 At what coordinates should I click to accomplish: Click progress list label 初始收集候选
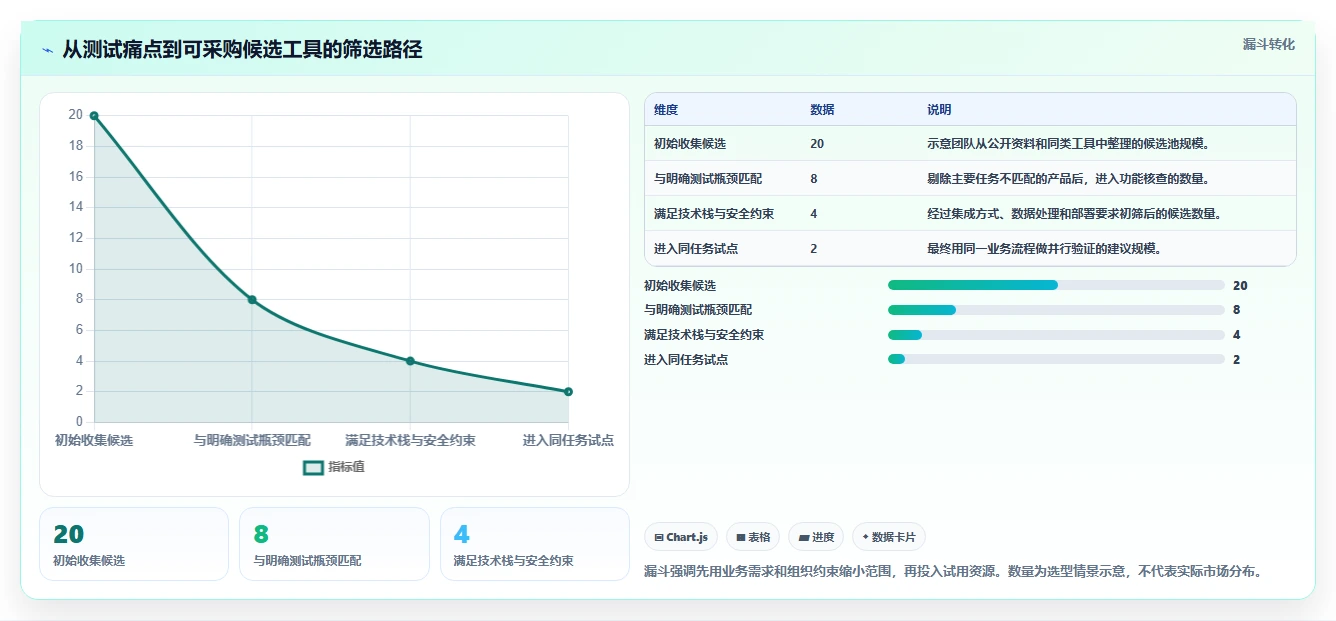tap(680, 285)
